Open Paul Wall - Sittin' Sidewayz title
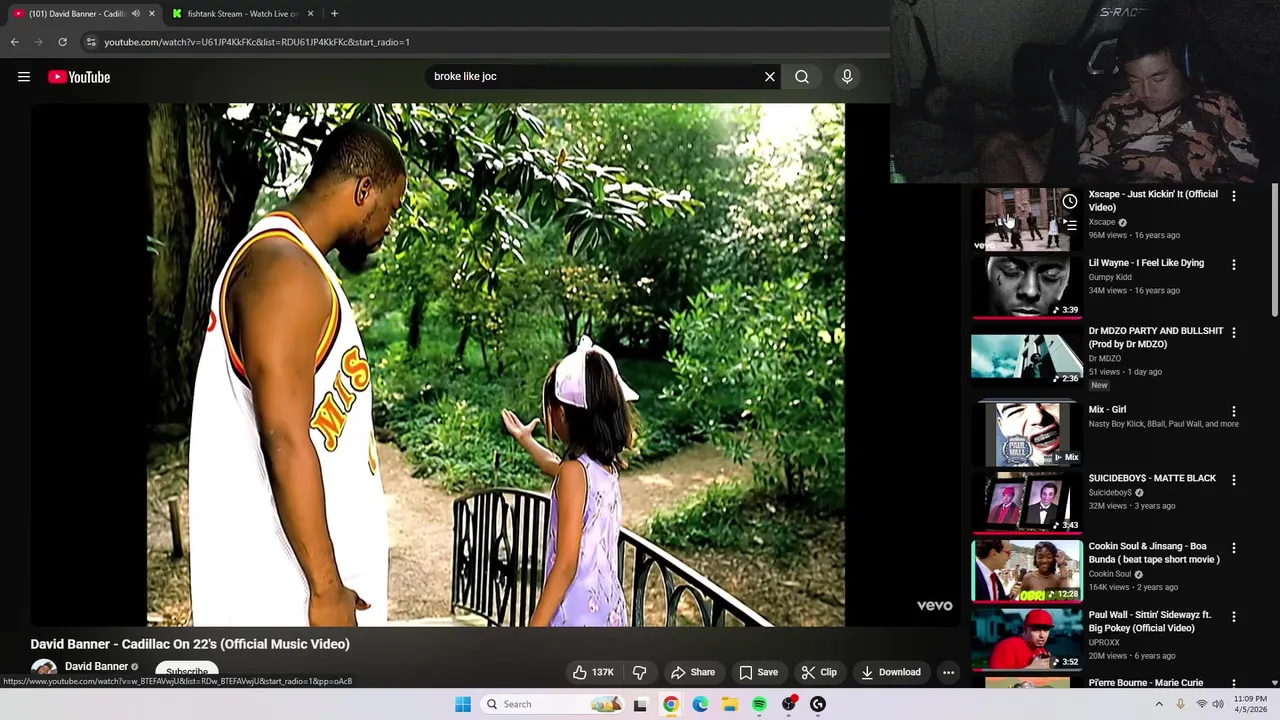 click(1149, 621)
